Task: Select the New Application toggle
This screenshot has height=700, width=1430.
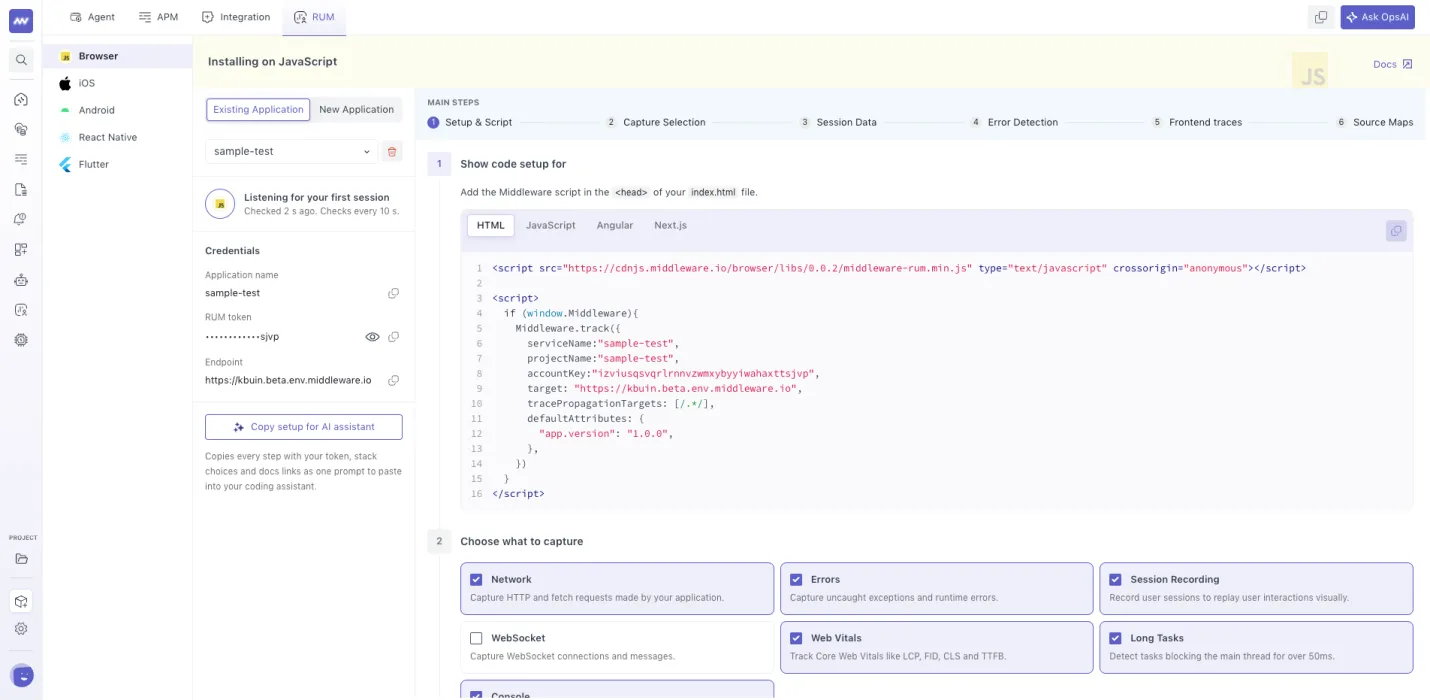Action: (357, 110)
